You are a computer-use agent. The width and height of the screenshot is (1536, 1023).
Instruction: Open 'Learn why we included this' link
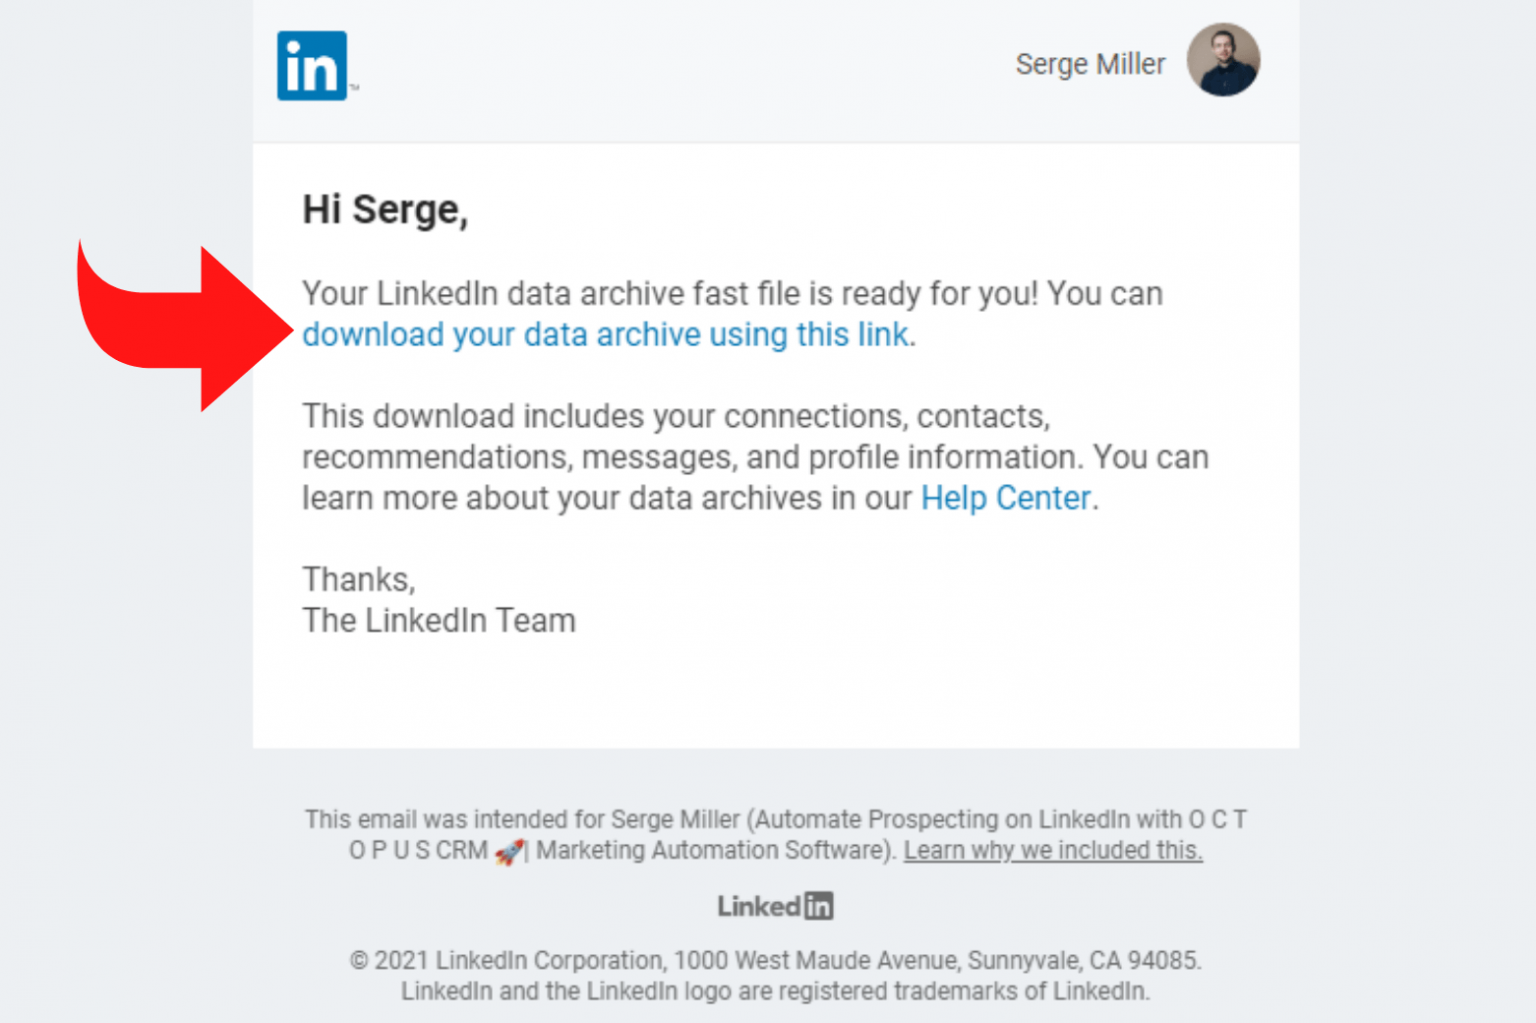[1052, 850]
